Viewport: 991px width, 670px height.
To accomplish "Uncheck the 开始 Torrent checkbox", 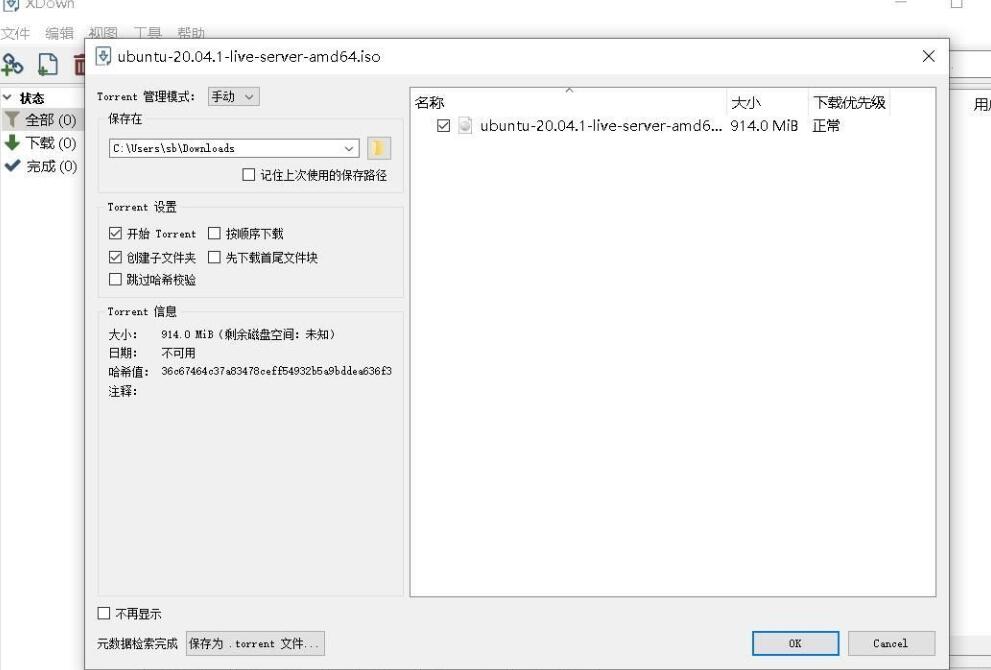I will pyautogui.click(x=115, y=233).
